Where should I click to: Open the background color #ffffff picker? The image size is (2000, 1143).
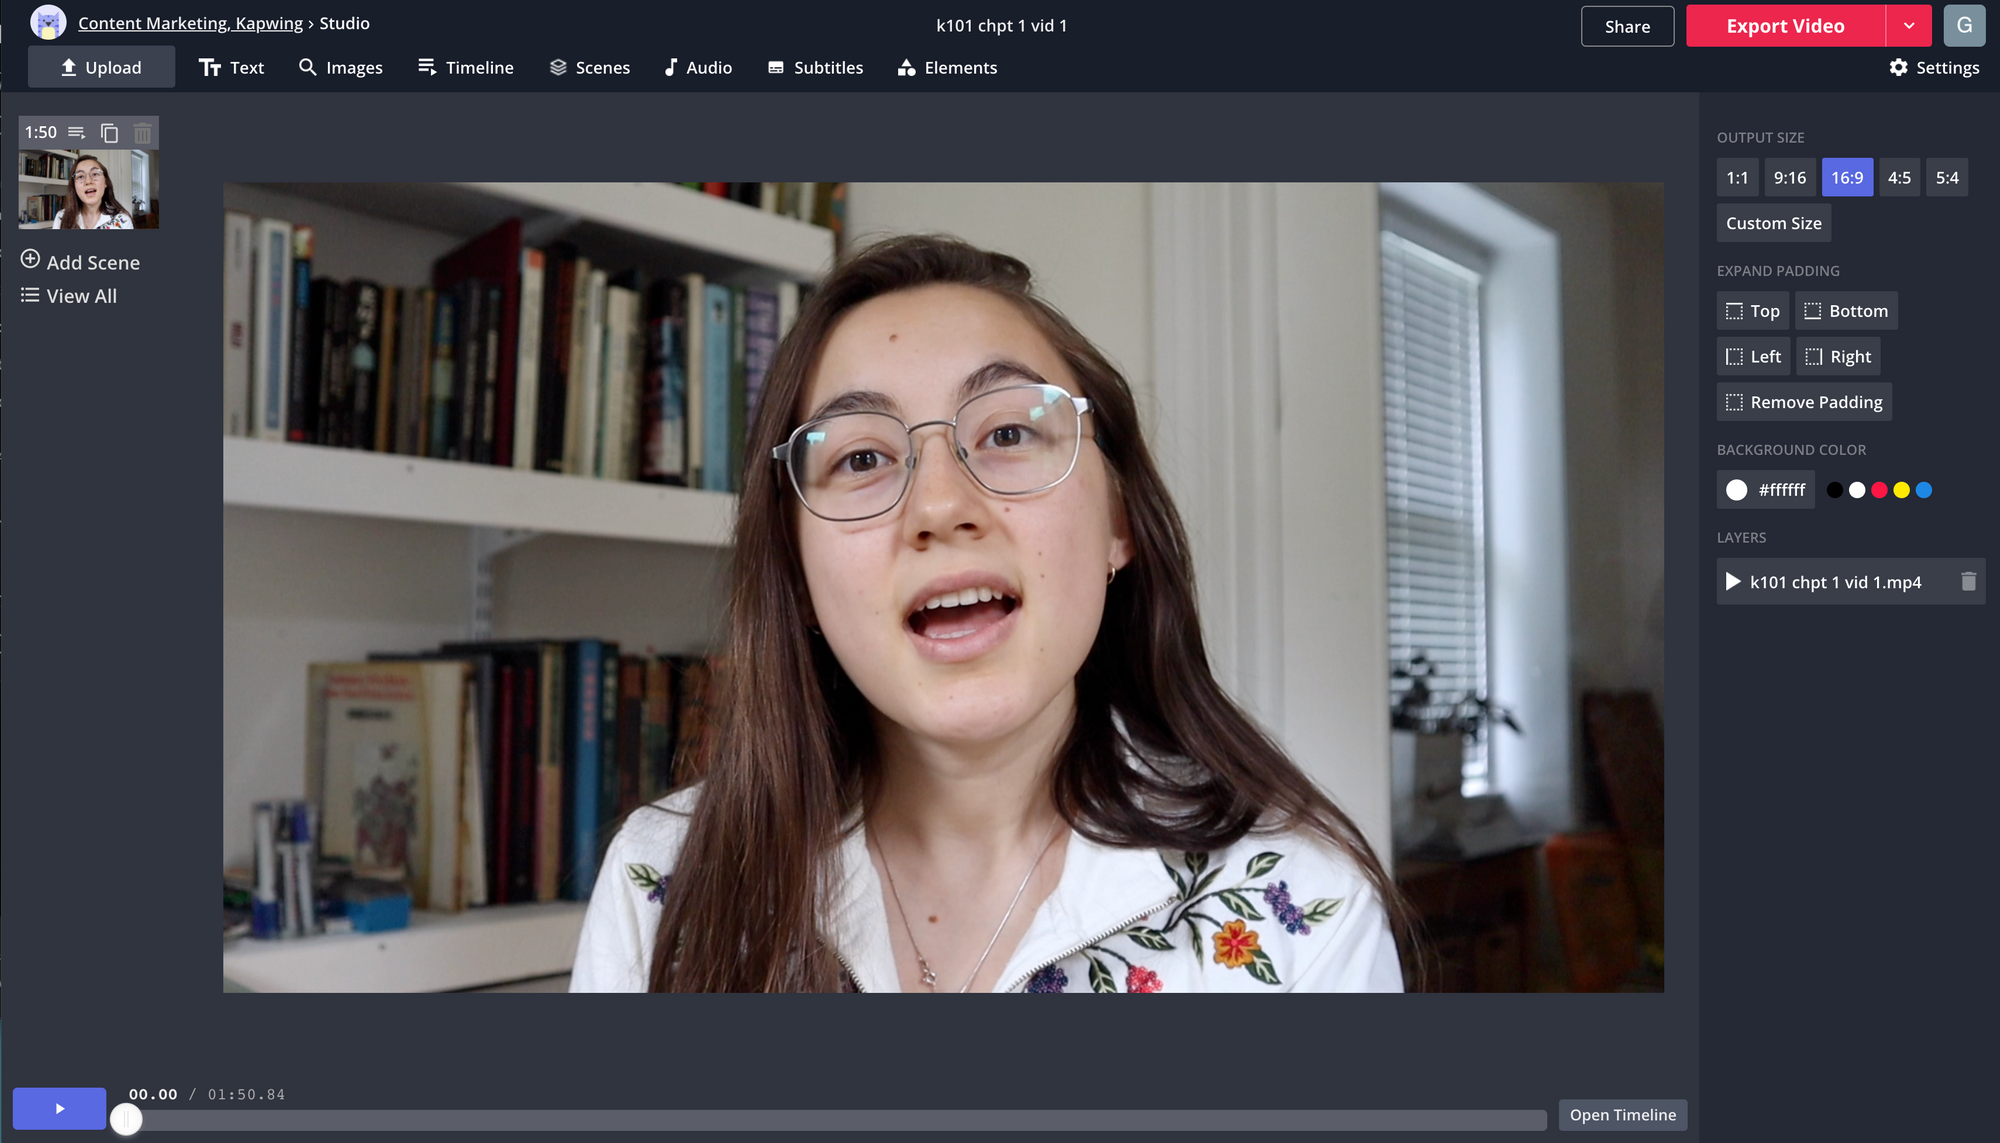tap(1766, 490)
